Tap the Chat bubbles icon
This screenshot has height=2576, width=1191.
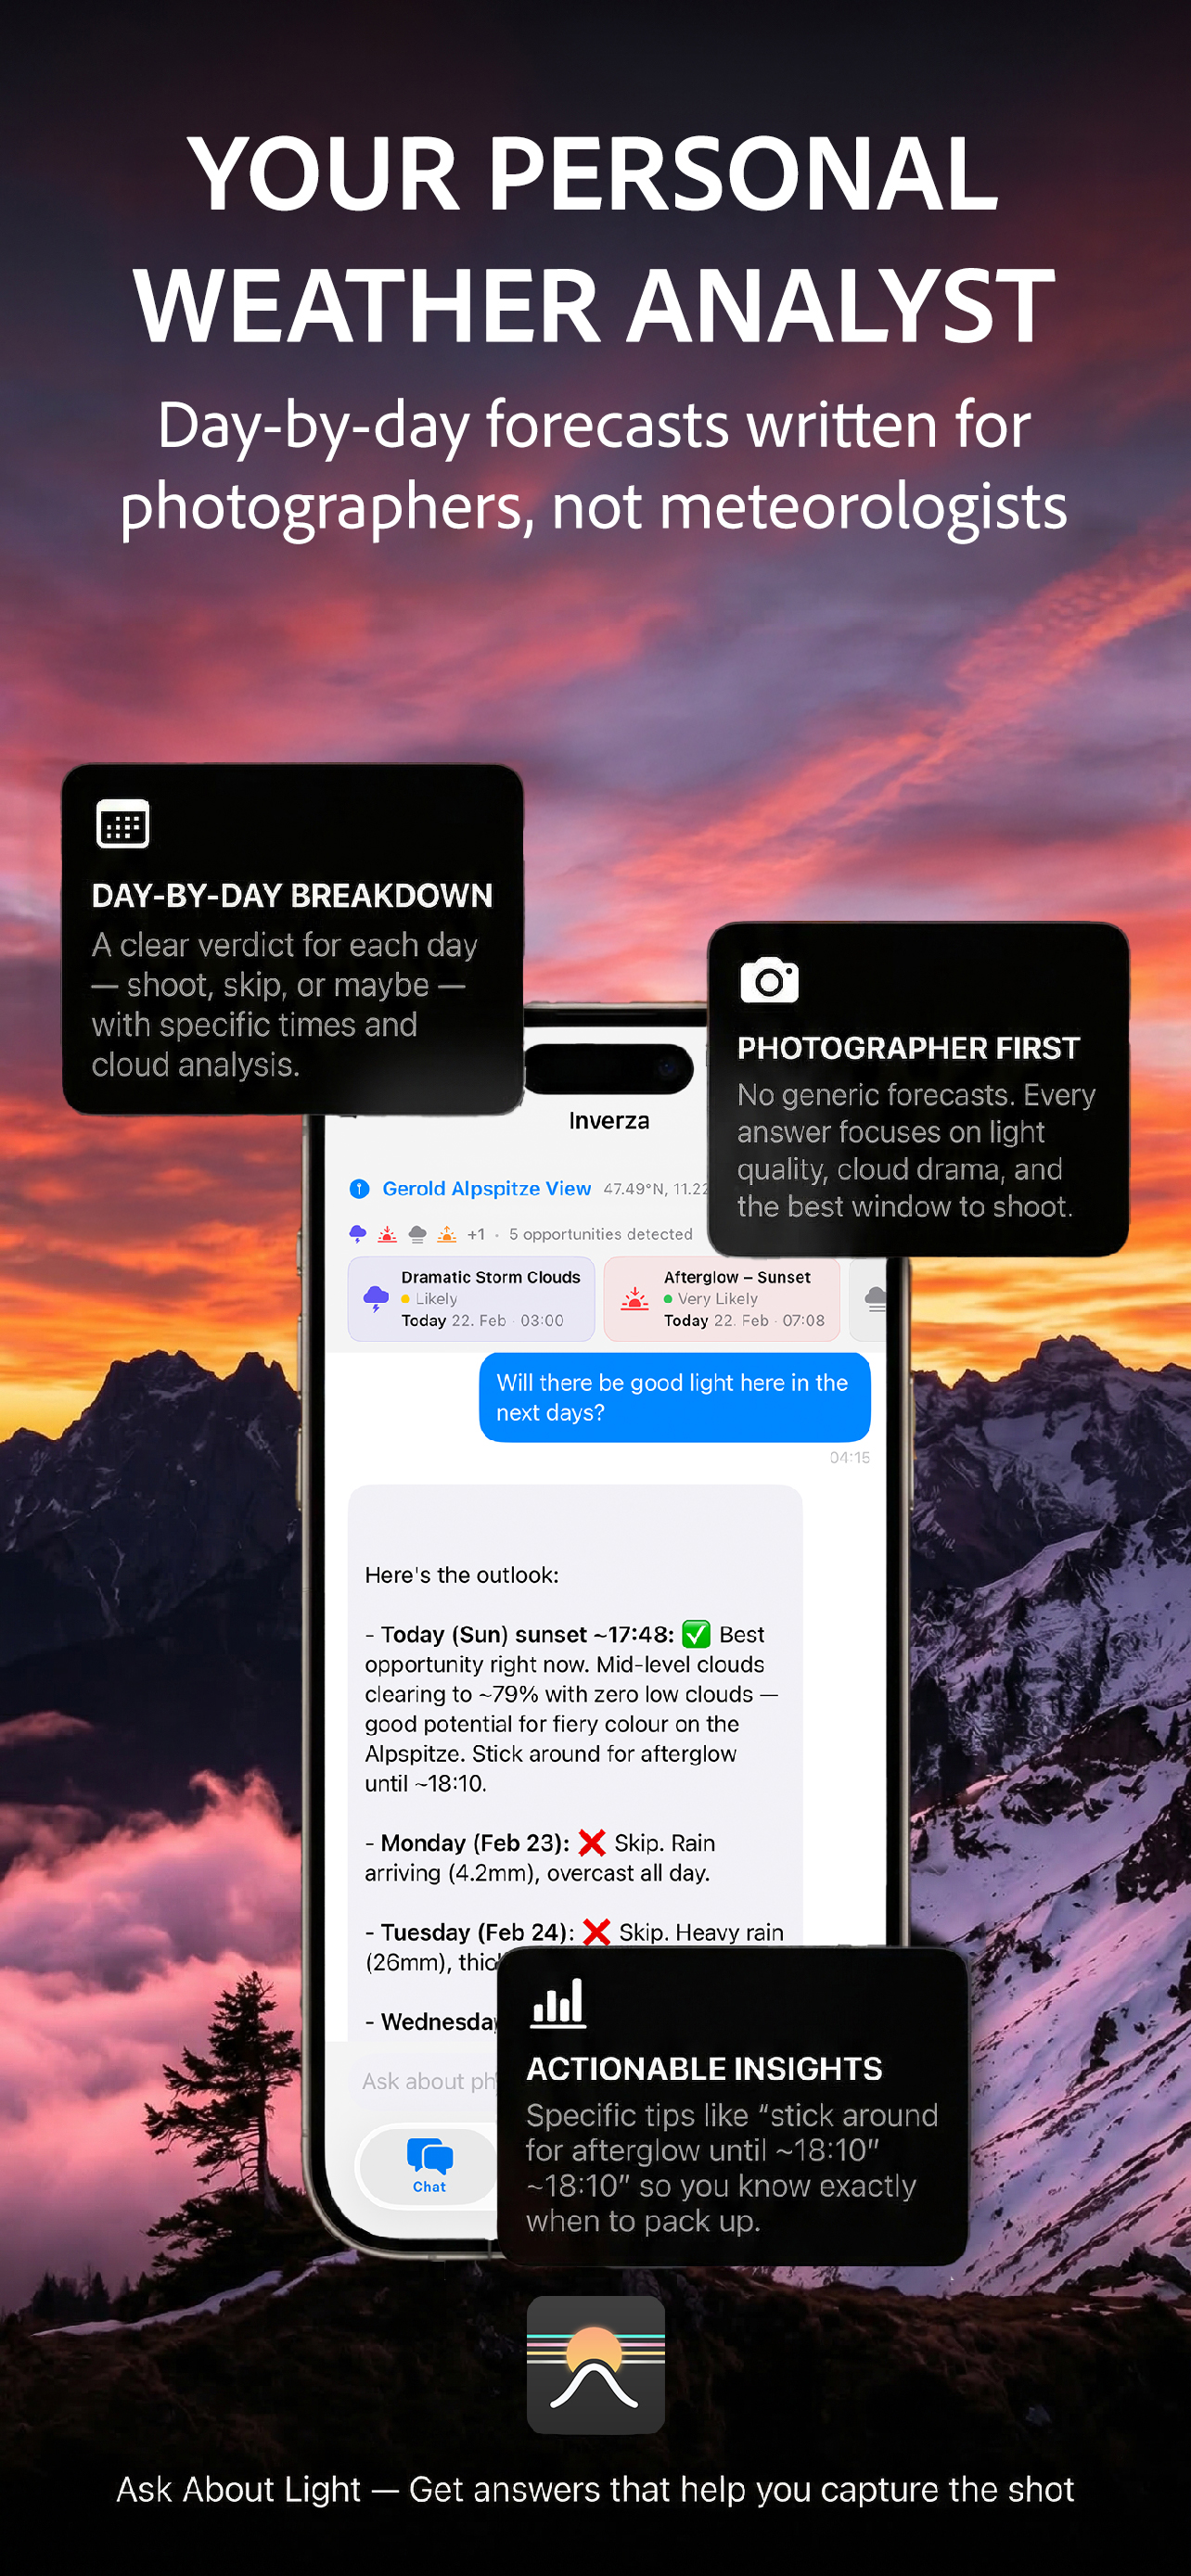430,2157
